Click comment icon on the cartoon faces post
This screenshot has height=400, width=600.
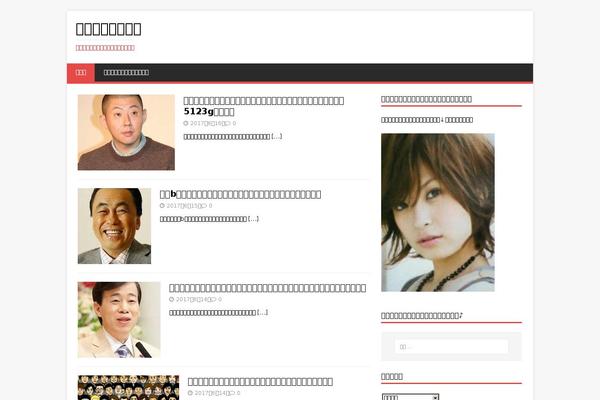pos(233,393)
